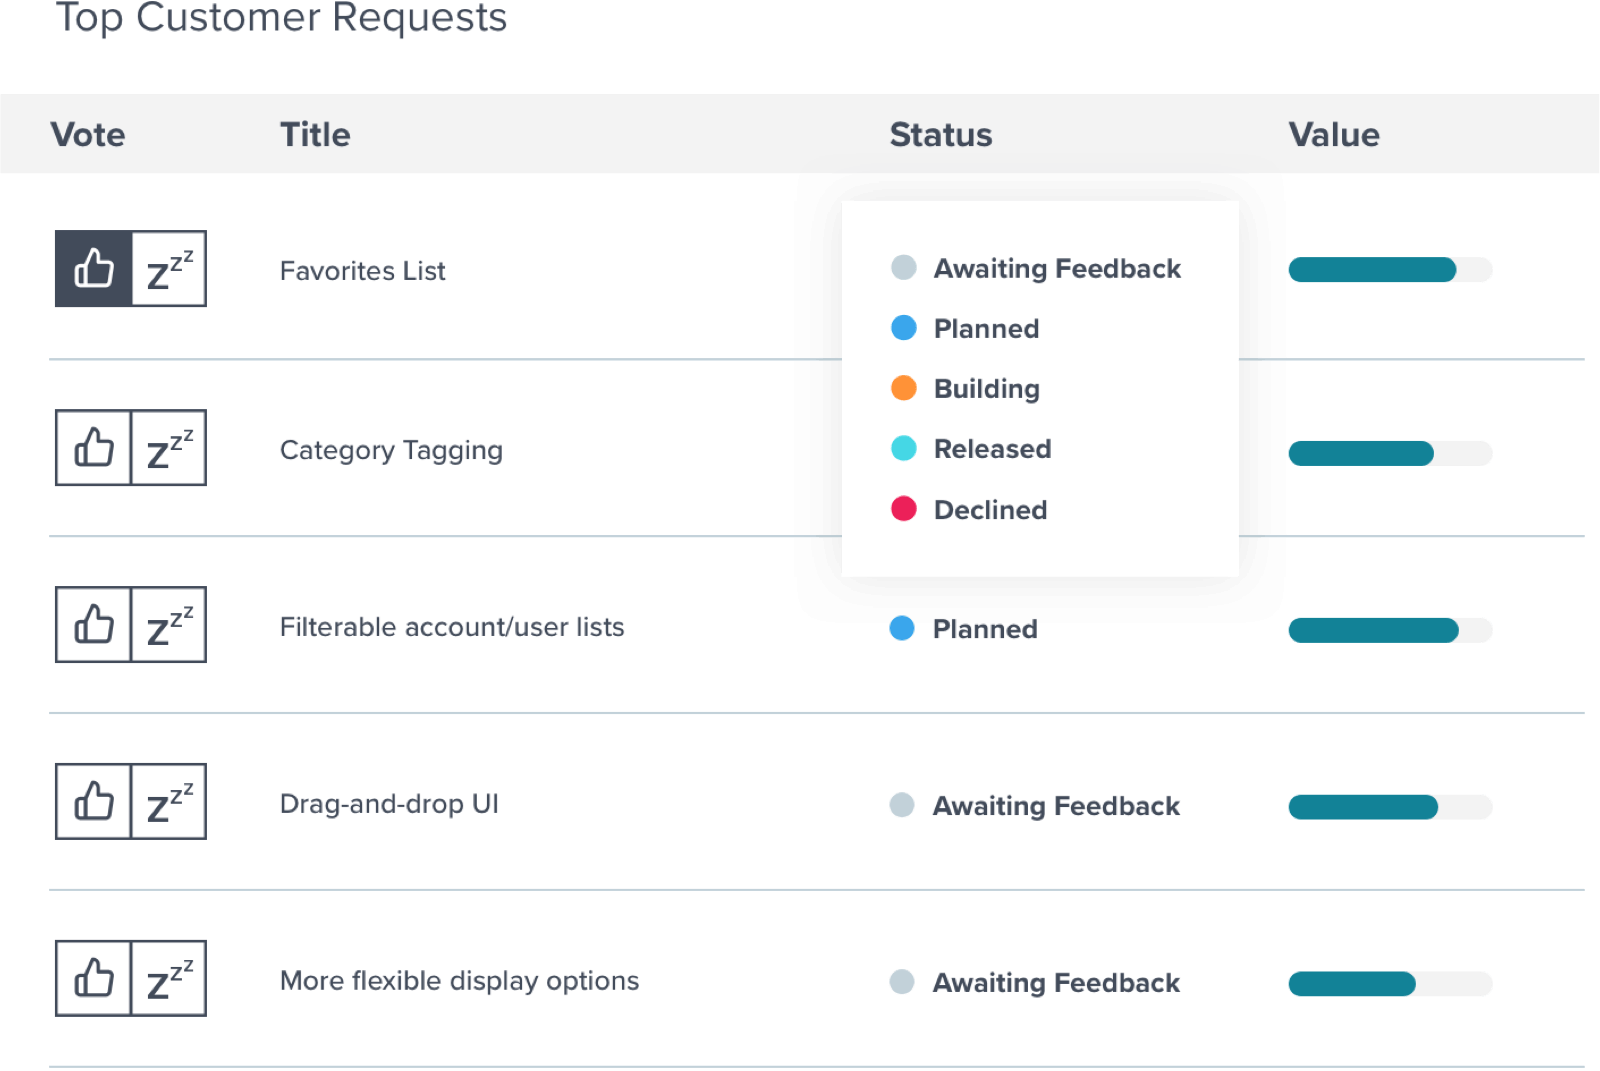Upvote Filterable account/user lists
This screenshot has height=1071, width=1600.
pos(93,624)
